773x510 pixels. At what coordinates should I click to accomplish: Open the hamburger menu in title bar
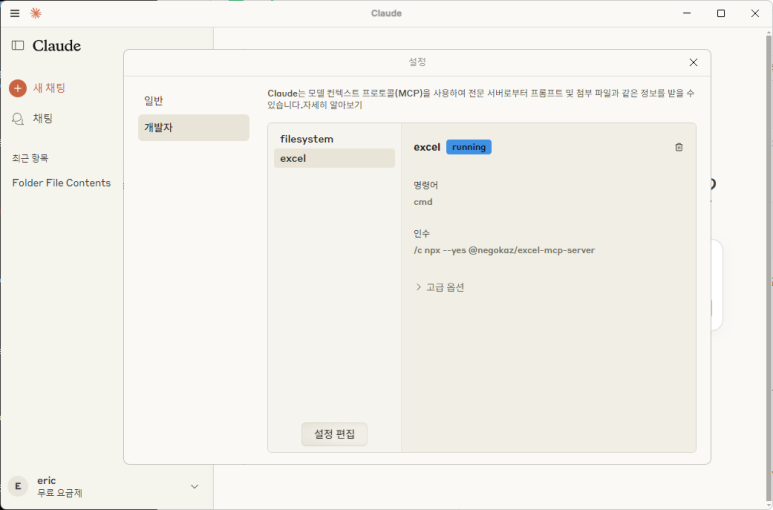[x=15, y=13]
